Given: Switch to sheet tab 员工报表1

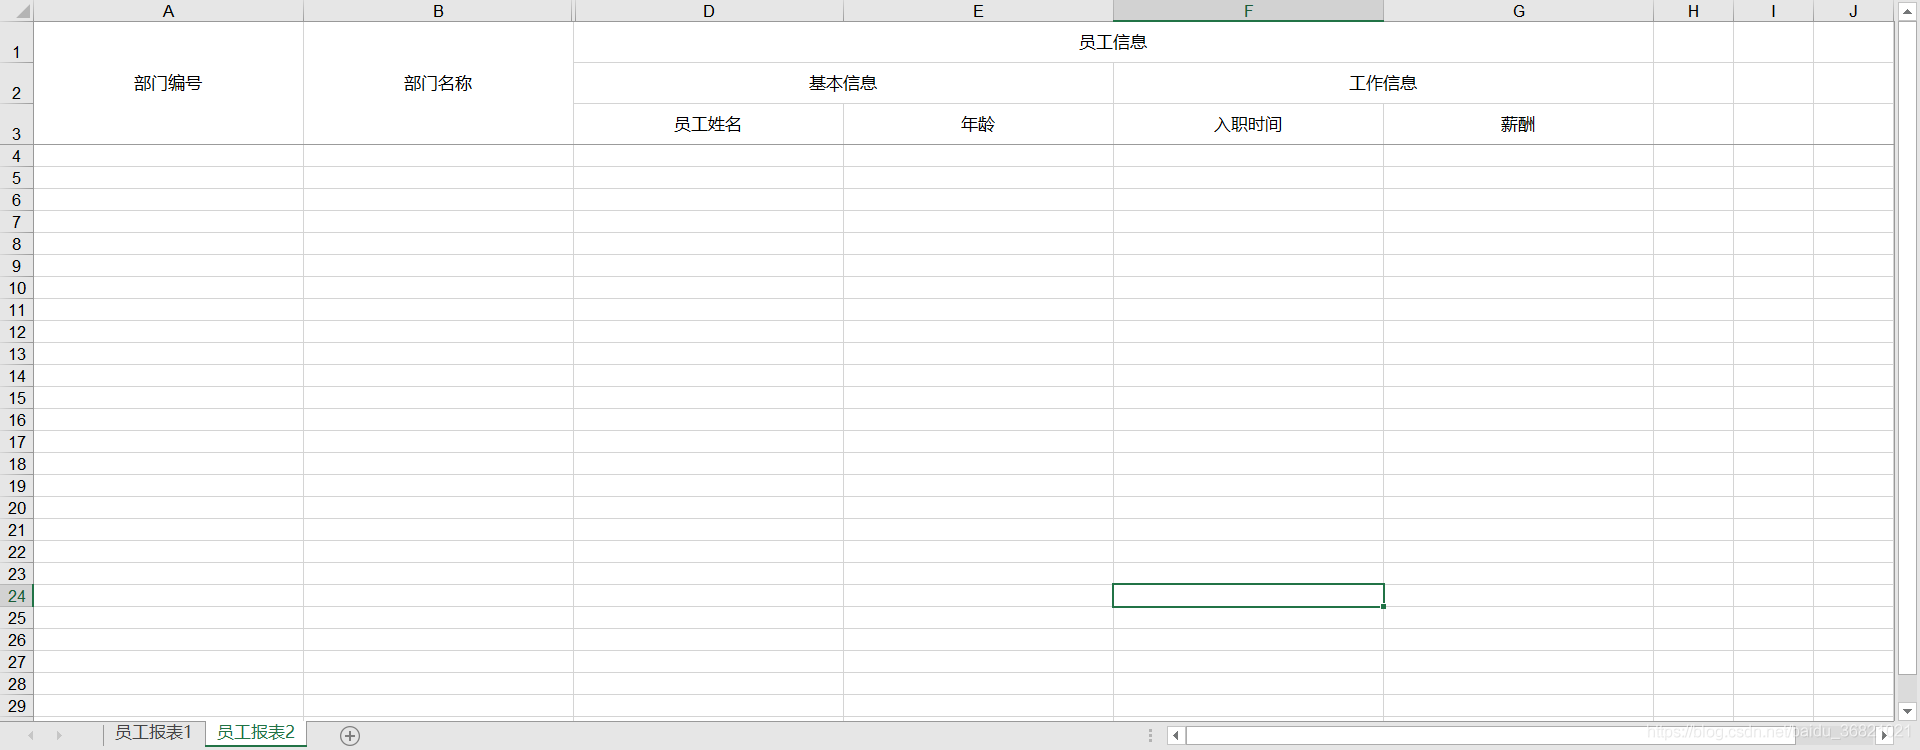Looking at the screenshot, I should pyautogui.click(x=153, y=733).
